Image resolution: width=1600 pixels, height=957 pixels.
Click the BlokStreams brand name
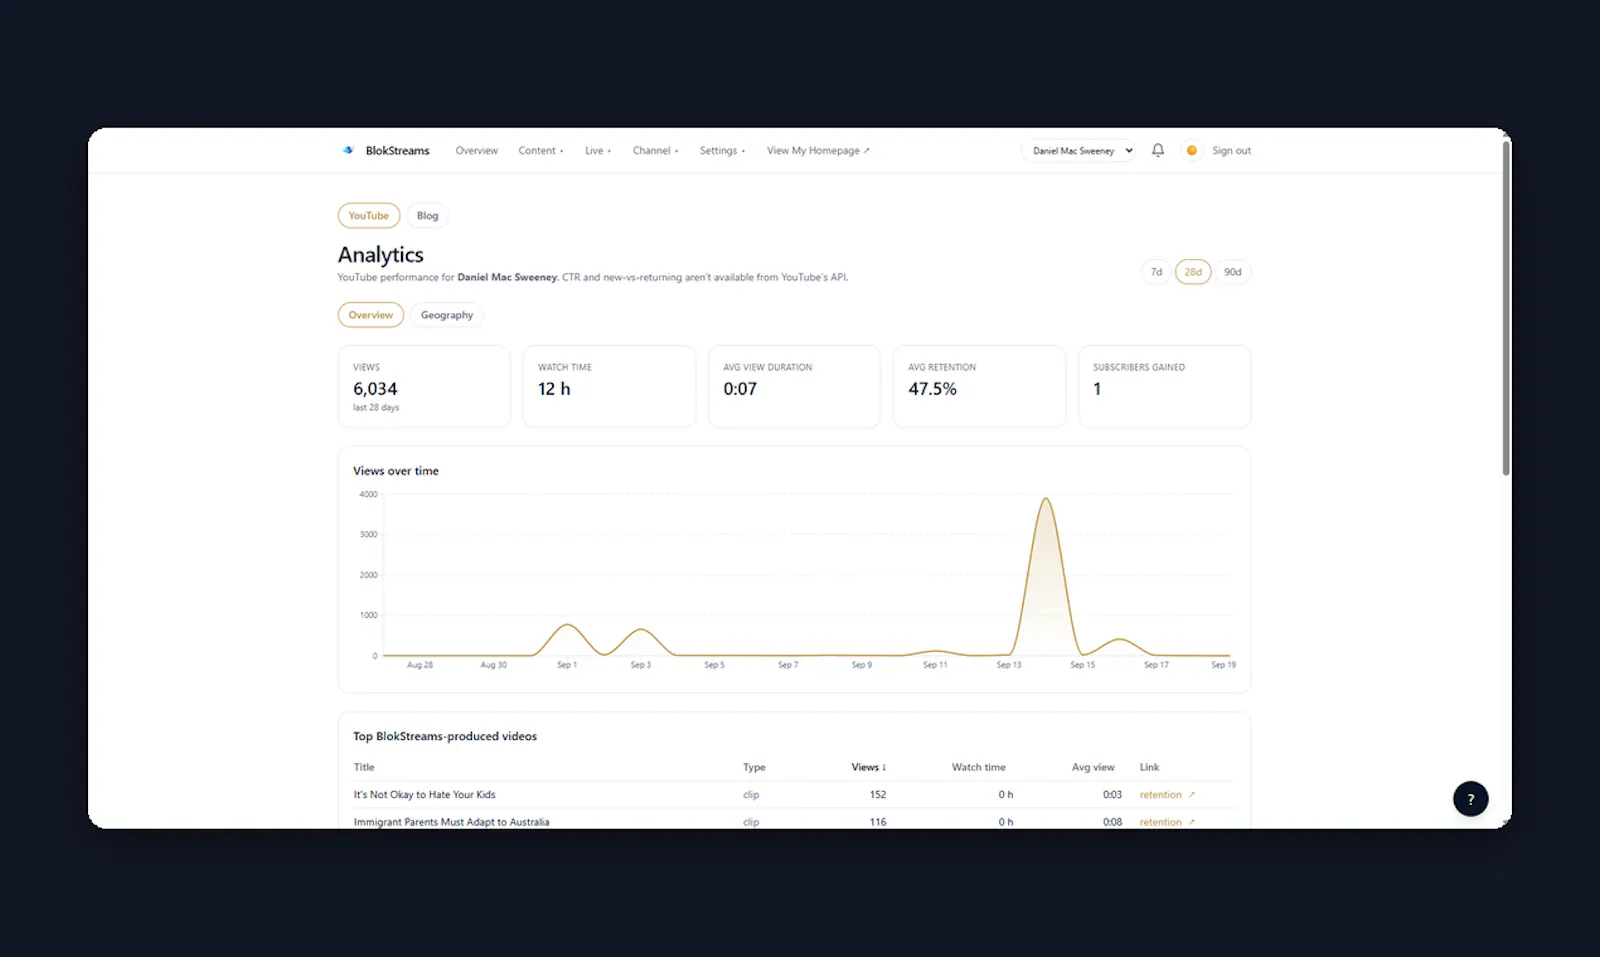(397, 151)
